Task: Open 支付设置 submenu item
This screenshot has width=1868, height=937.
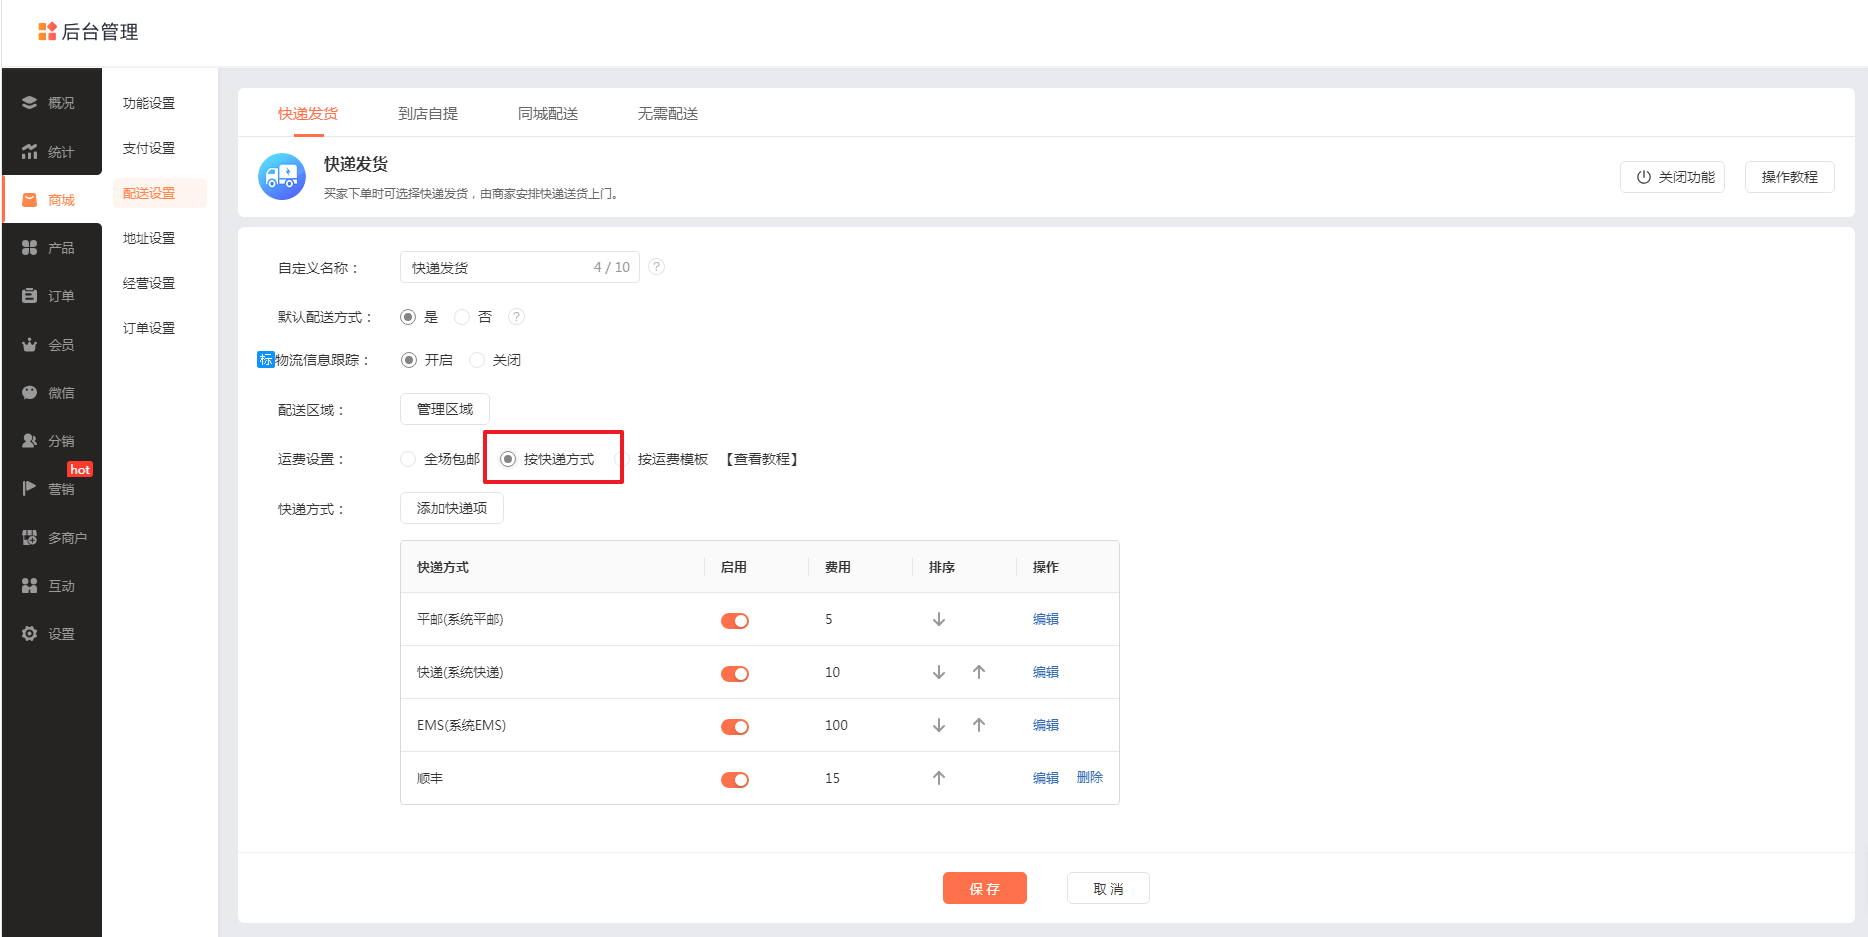Action: click(x=149, y=148)
